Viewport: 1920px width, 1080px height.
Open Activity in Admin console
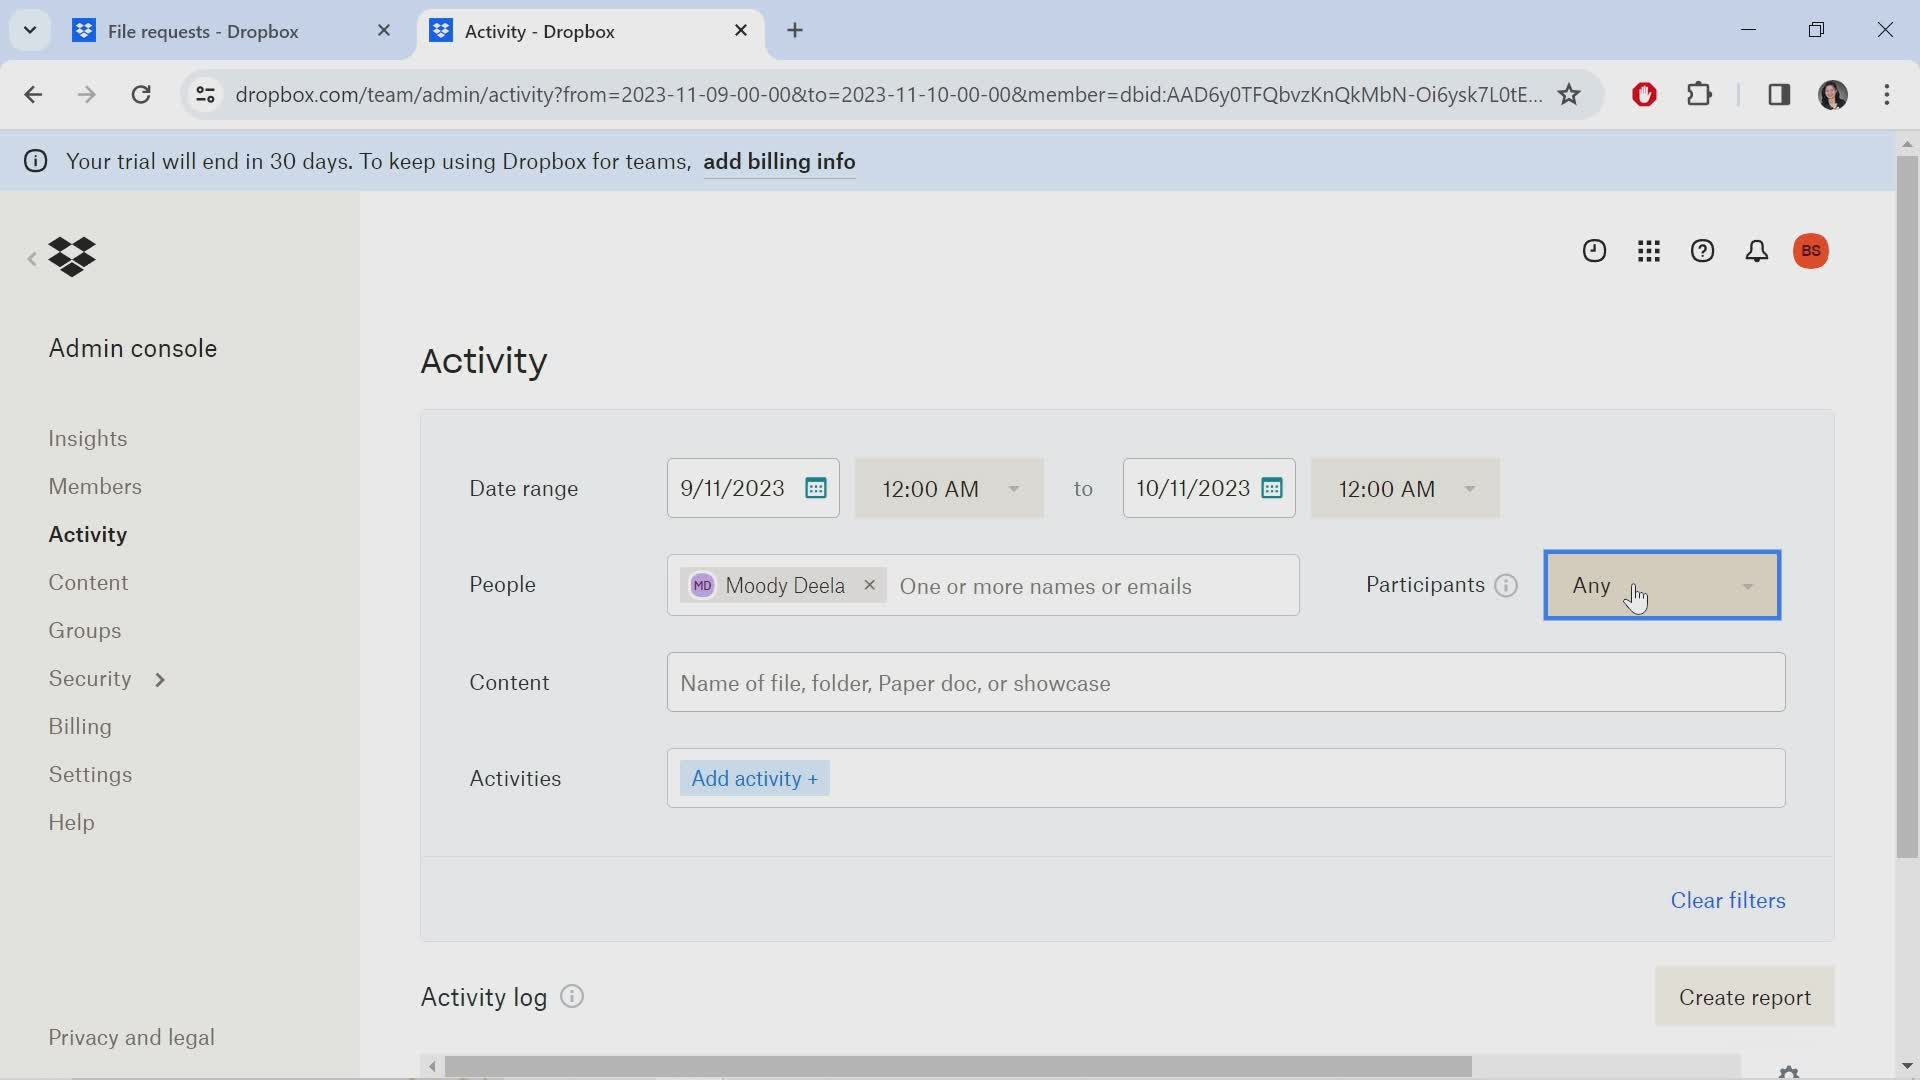88,535
